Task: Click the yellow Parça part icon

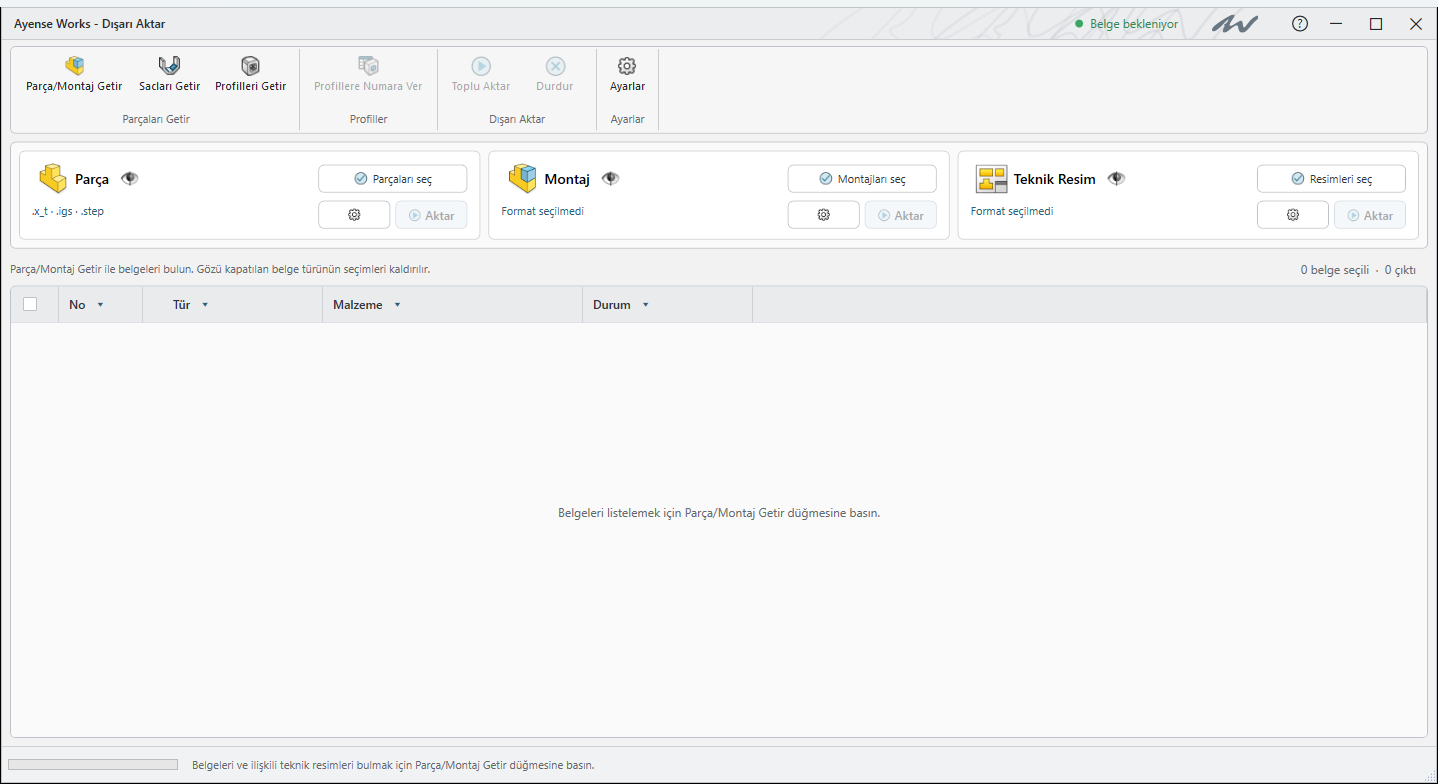Action: 53,179
